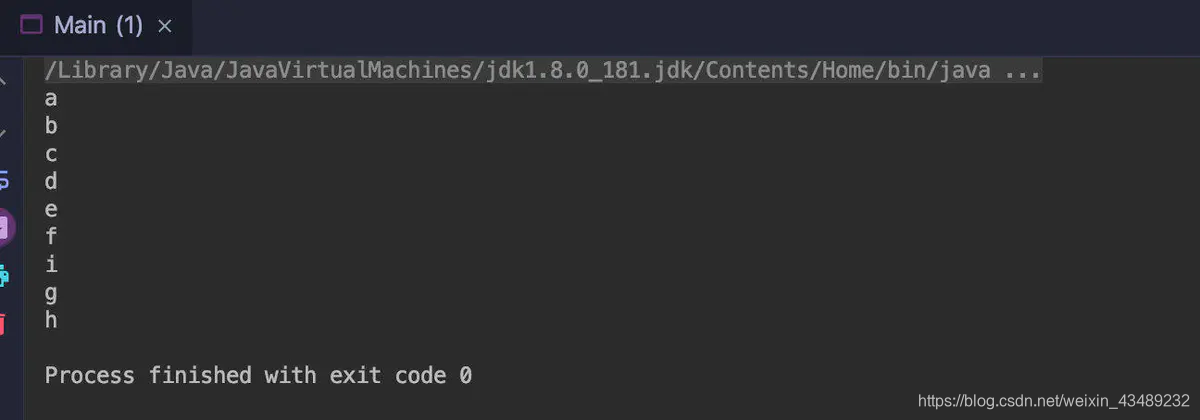Click the output line 'i'

pos(51,265)
